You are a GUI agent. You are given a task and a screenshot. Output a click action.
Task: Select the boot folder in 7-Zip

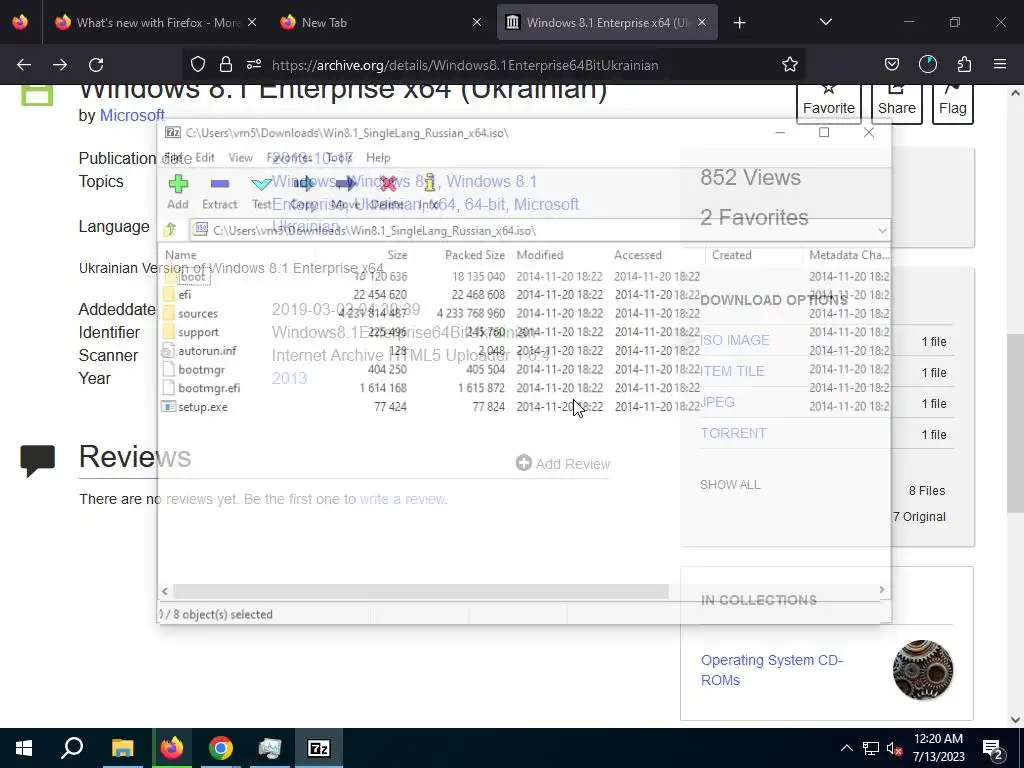pos(192,276)
